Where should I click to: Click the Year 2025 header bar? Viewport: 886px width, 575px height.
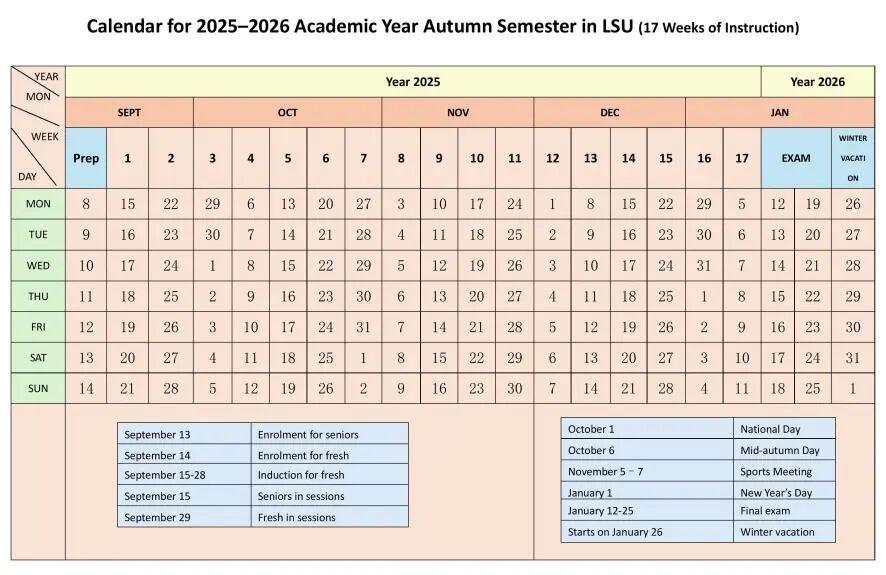[x=412, y=82]
